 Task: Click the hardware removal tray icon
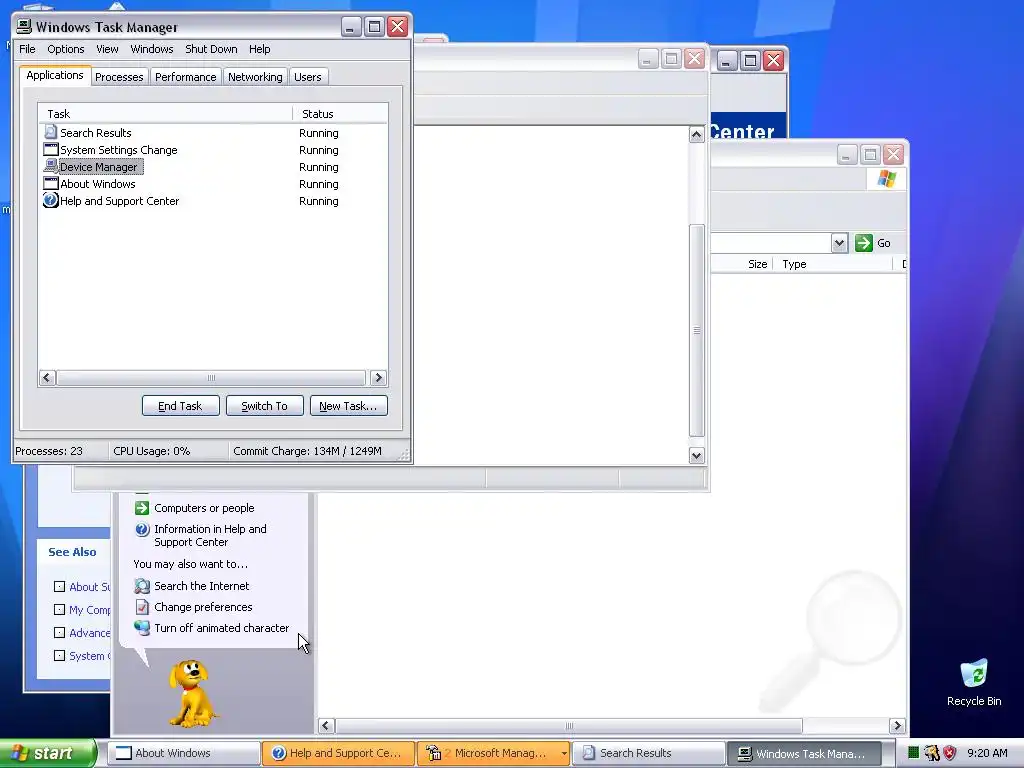pos(931,753)
